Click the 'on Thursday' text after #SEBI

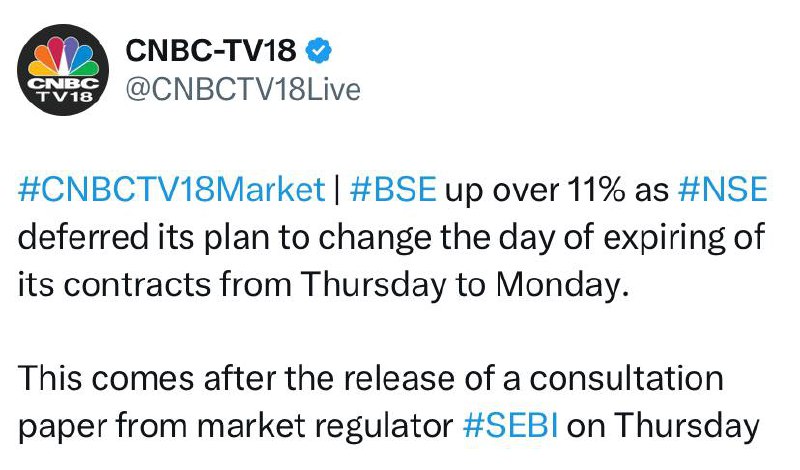click(x=663, y=426)
